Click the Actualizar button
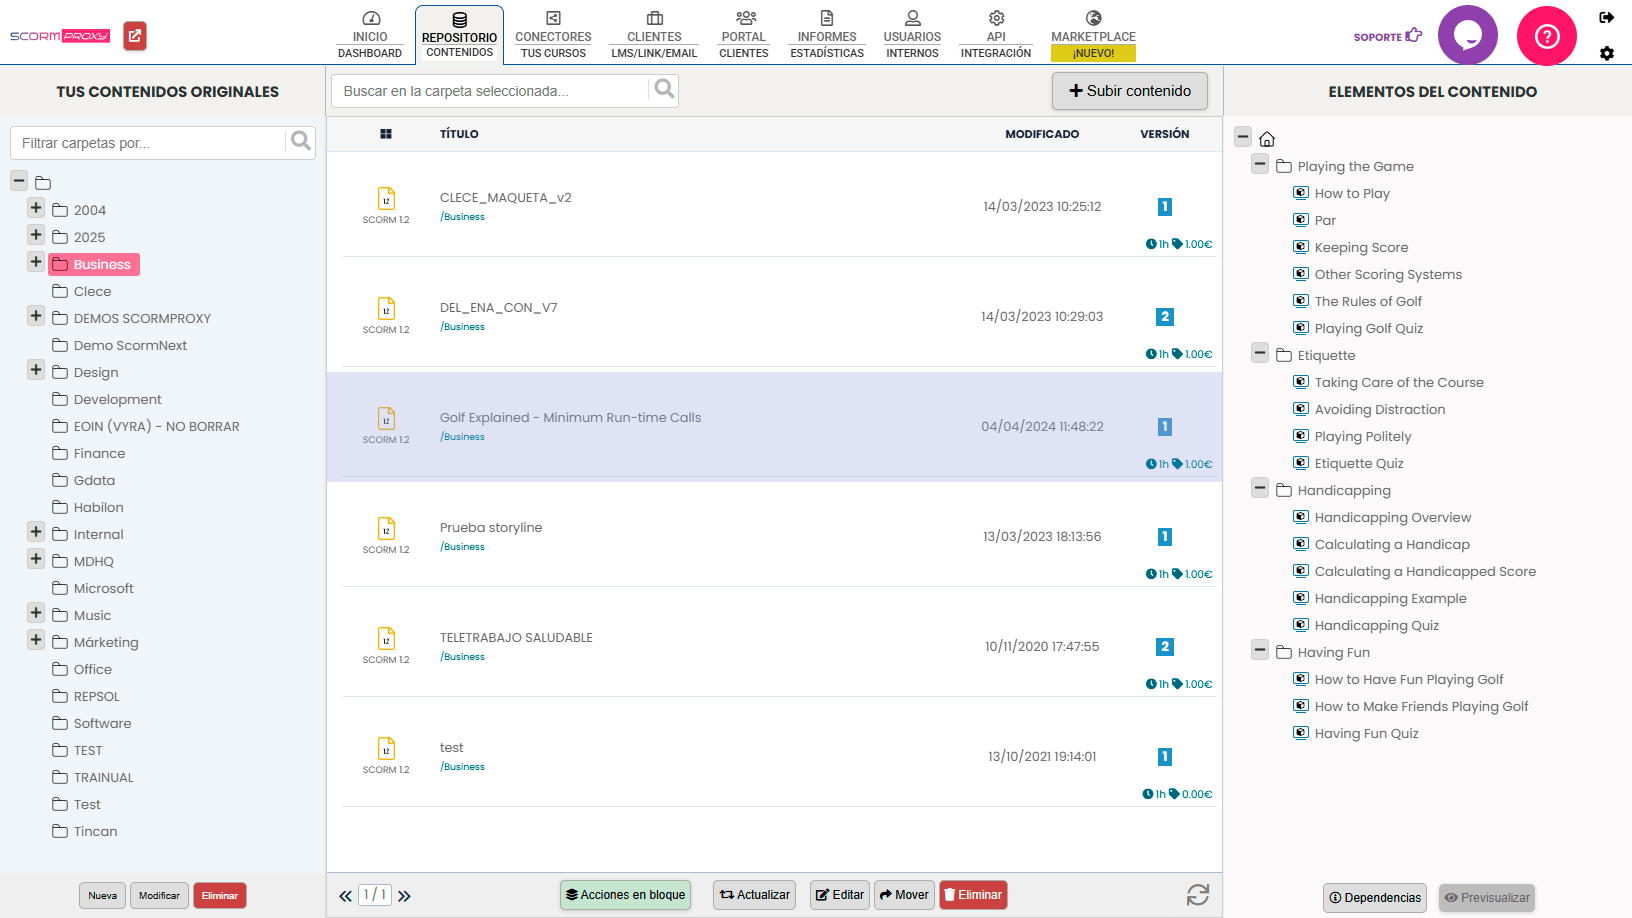 (x=754, y=895)
